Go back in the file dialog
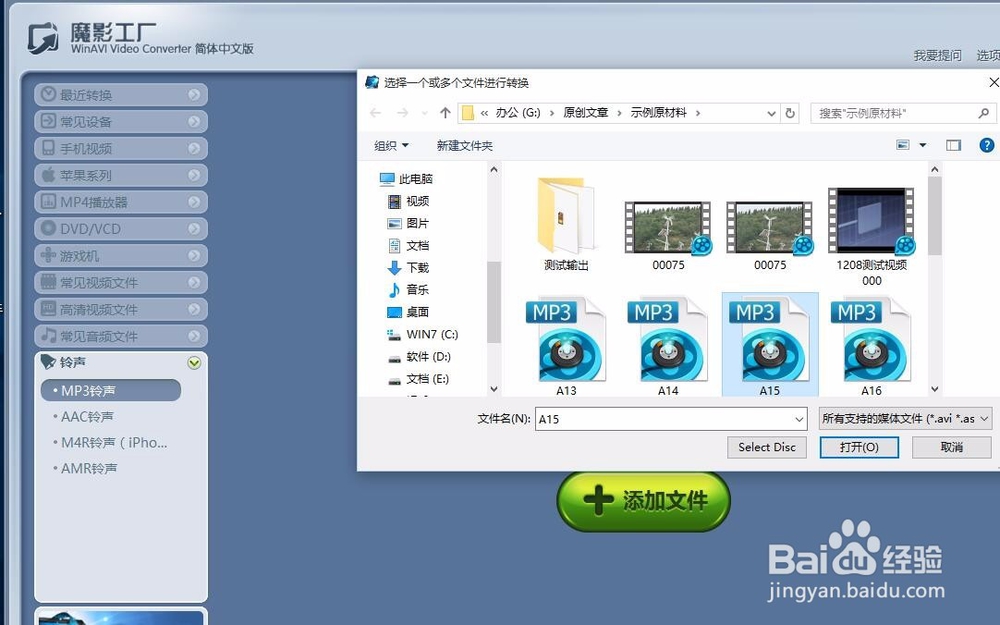Viewport: 1000px width, 625px height. 376,113
